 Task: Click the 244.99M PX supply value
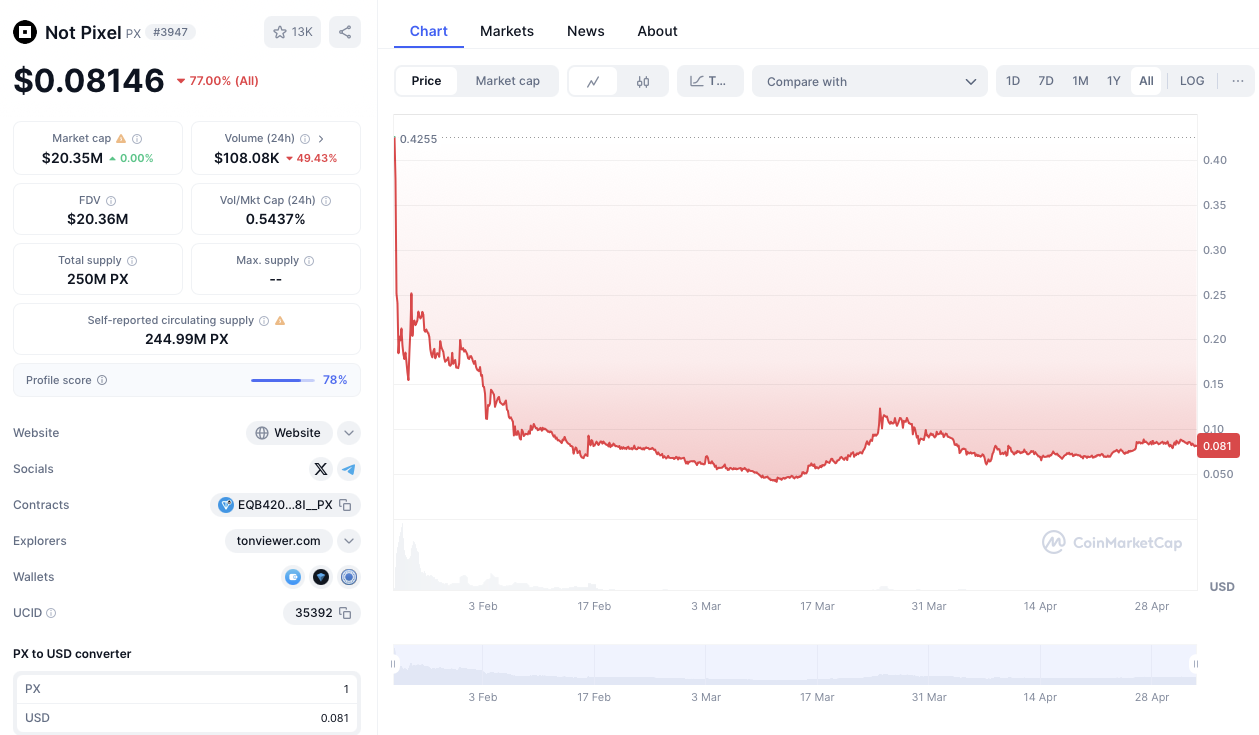187,339
